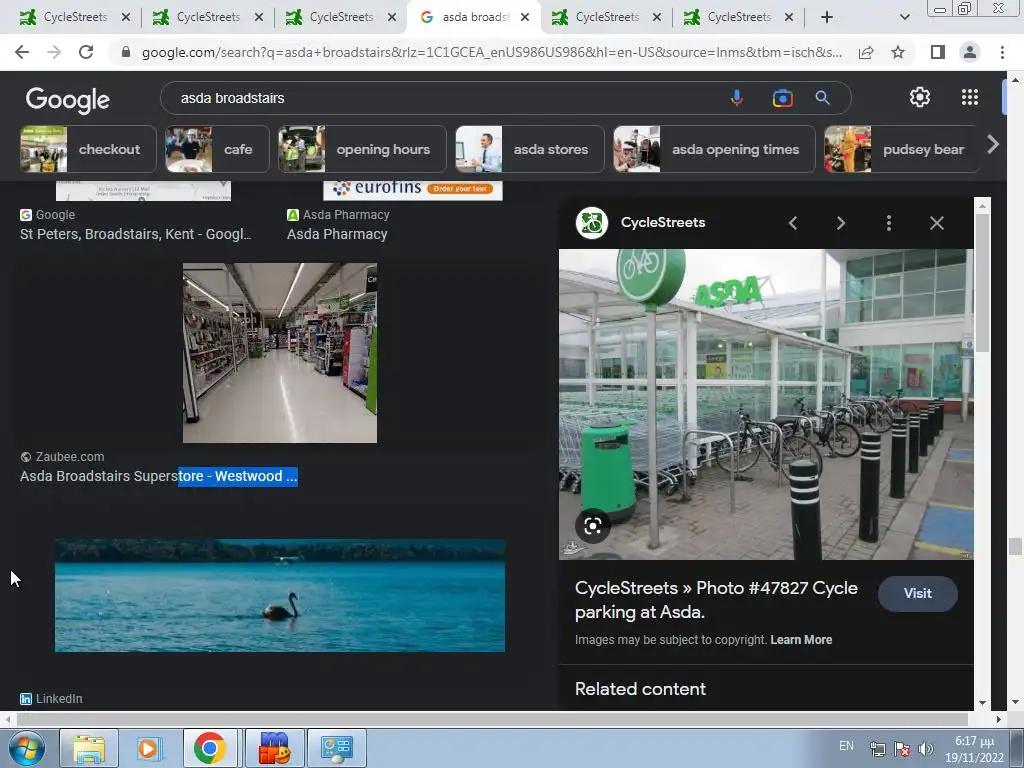The width and height of the screenshot is (1024, 768).
Task: Close the CycleStreets image preview panel
Action: point(936,223)
